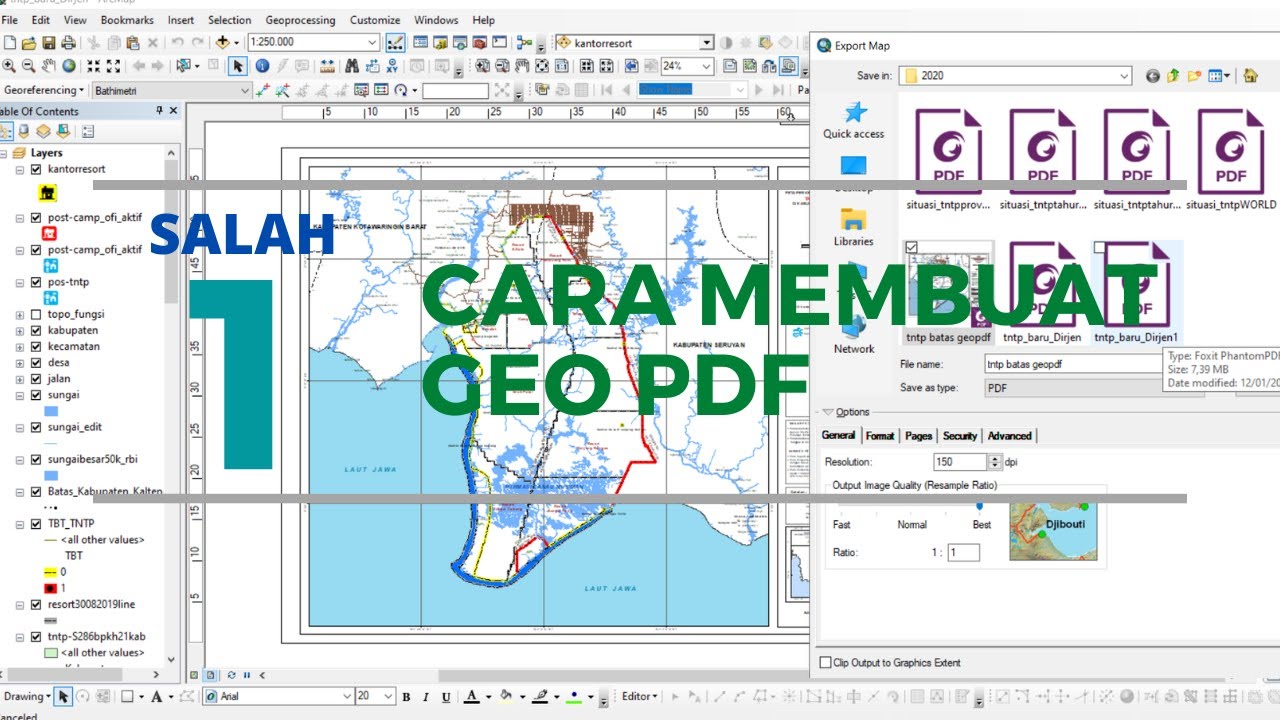This screenshot has height=720, width=1280.
Task: Click Italic in the Drawing toolbar
Action: point(425,697)
